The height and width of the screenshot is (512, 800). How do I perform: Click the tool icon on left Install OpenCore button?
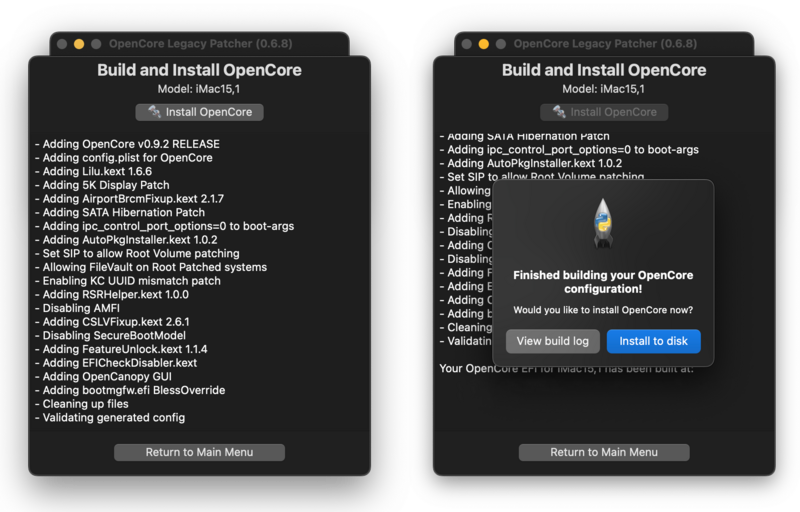154,112
